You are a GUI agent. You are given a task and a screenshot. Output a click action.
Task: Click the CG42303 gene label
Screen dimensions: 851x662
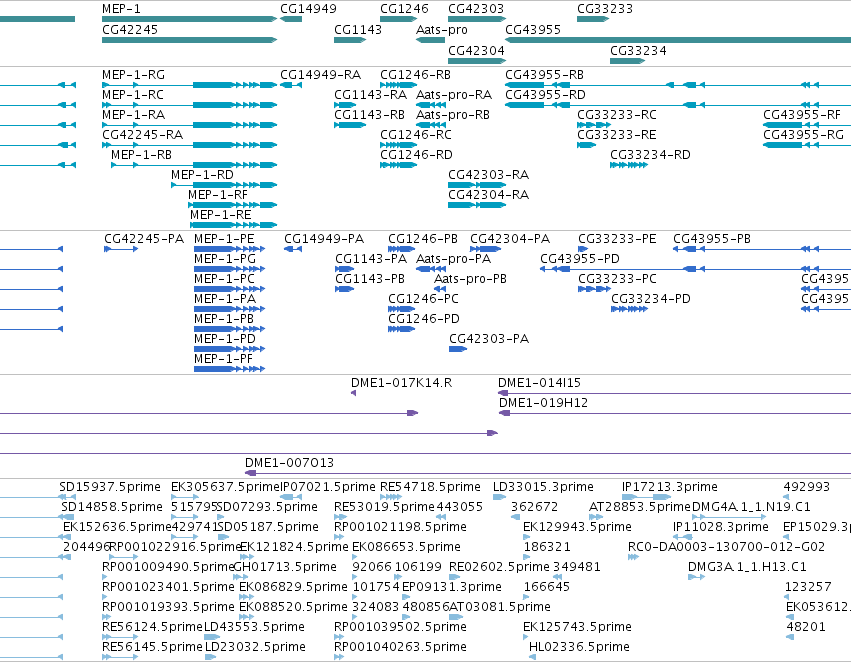(x=476, y=9)
